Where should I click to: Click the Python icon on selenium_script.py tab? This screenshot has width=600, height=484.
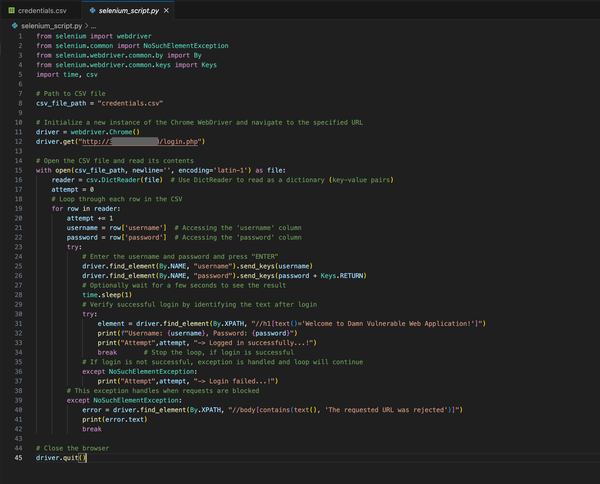(91, 9)
